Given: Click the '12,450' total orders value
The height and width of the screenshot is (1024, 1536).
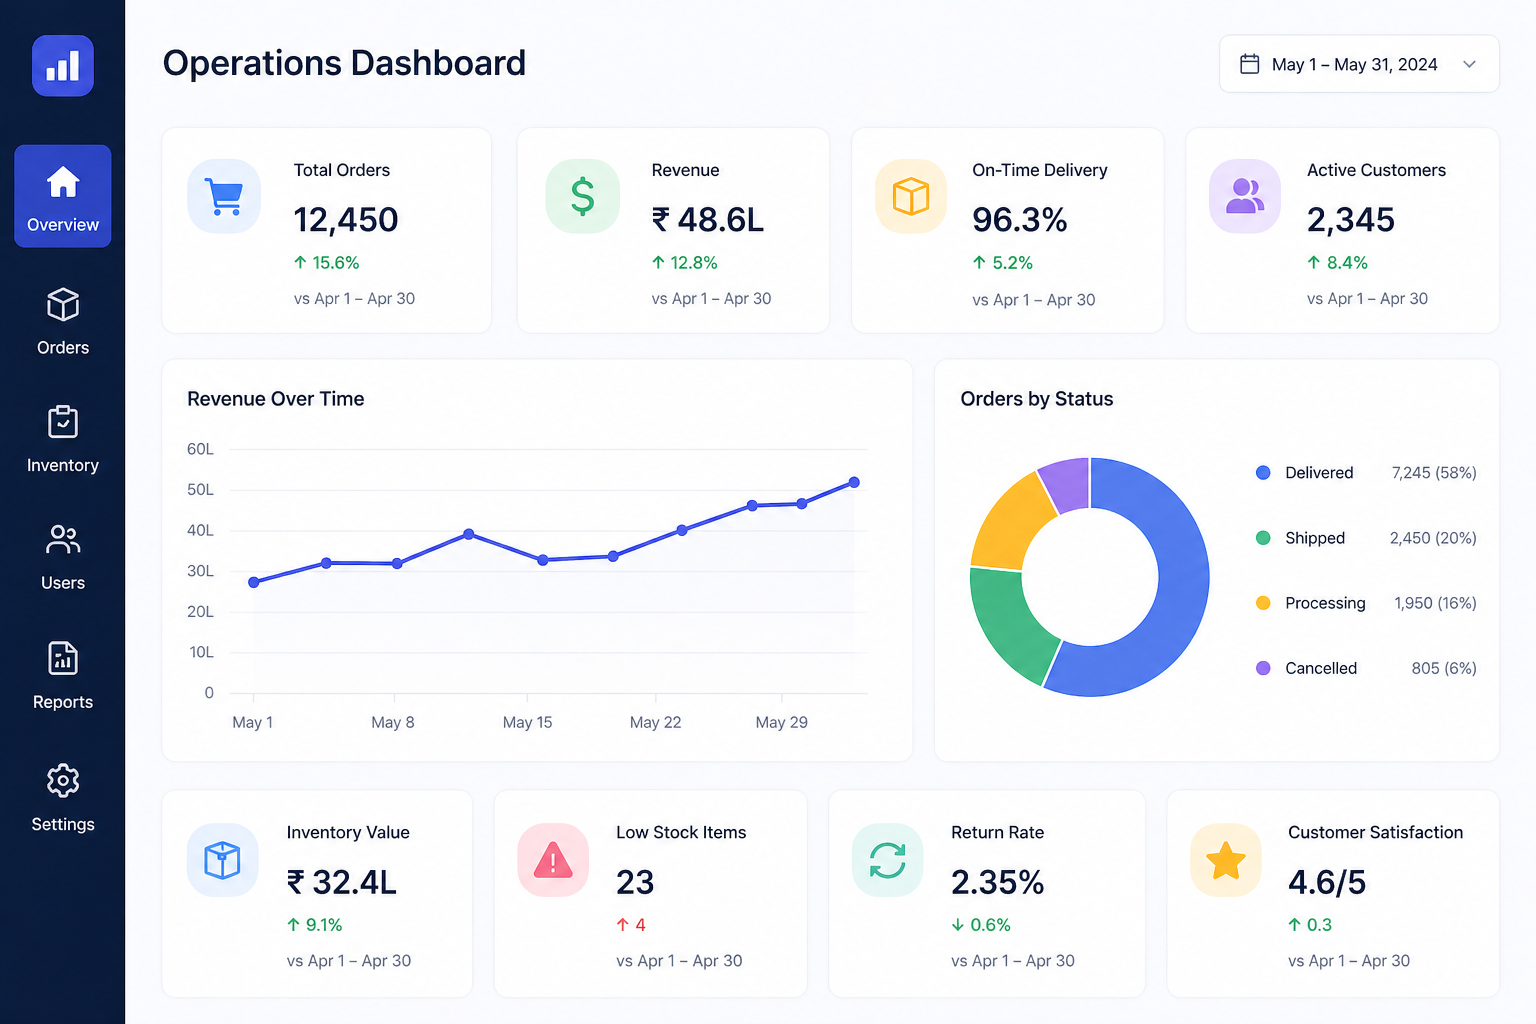Looking at the screenshot, I should 346,220.
